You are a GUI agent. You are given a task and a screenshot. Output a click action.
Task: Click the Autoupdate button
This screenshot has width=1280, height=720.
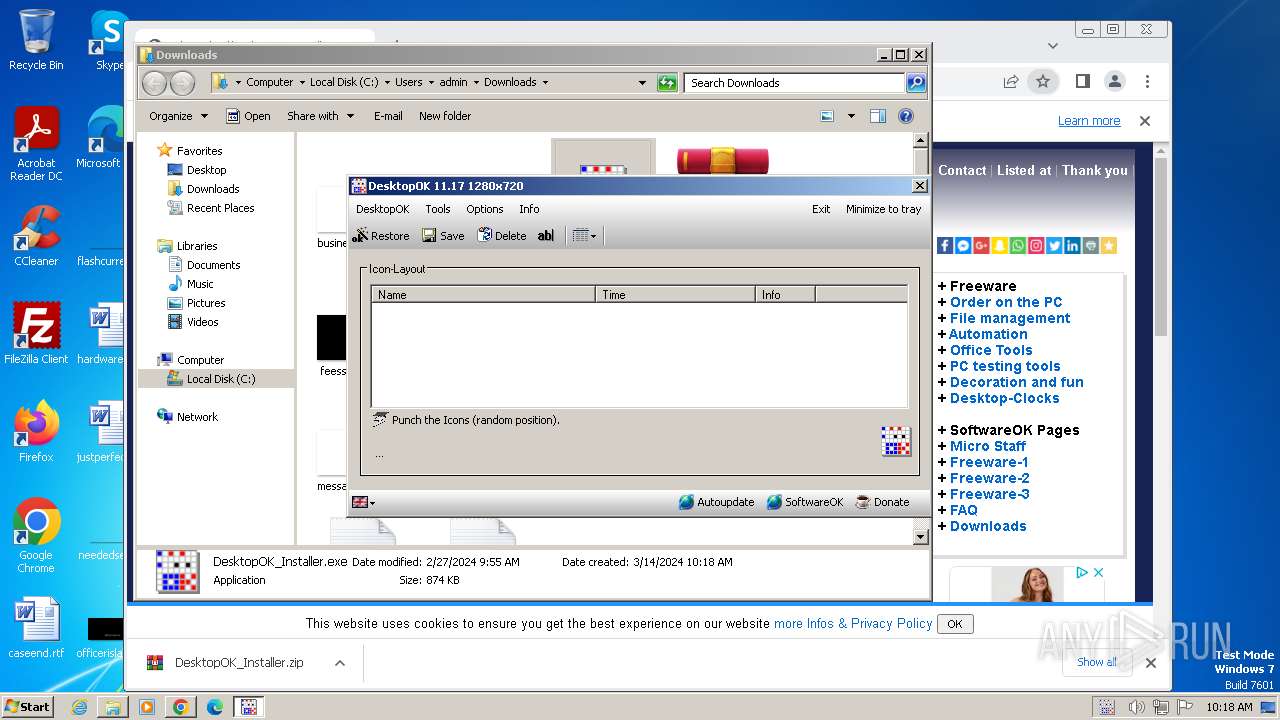click(x=716, y=502)
